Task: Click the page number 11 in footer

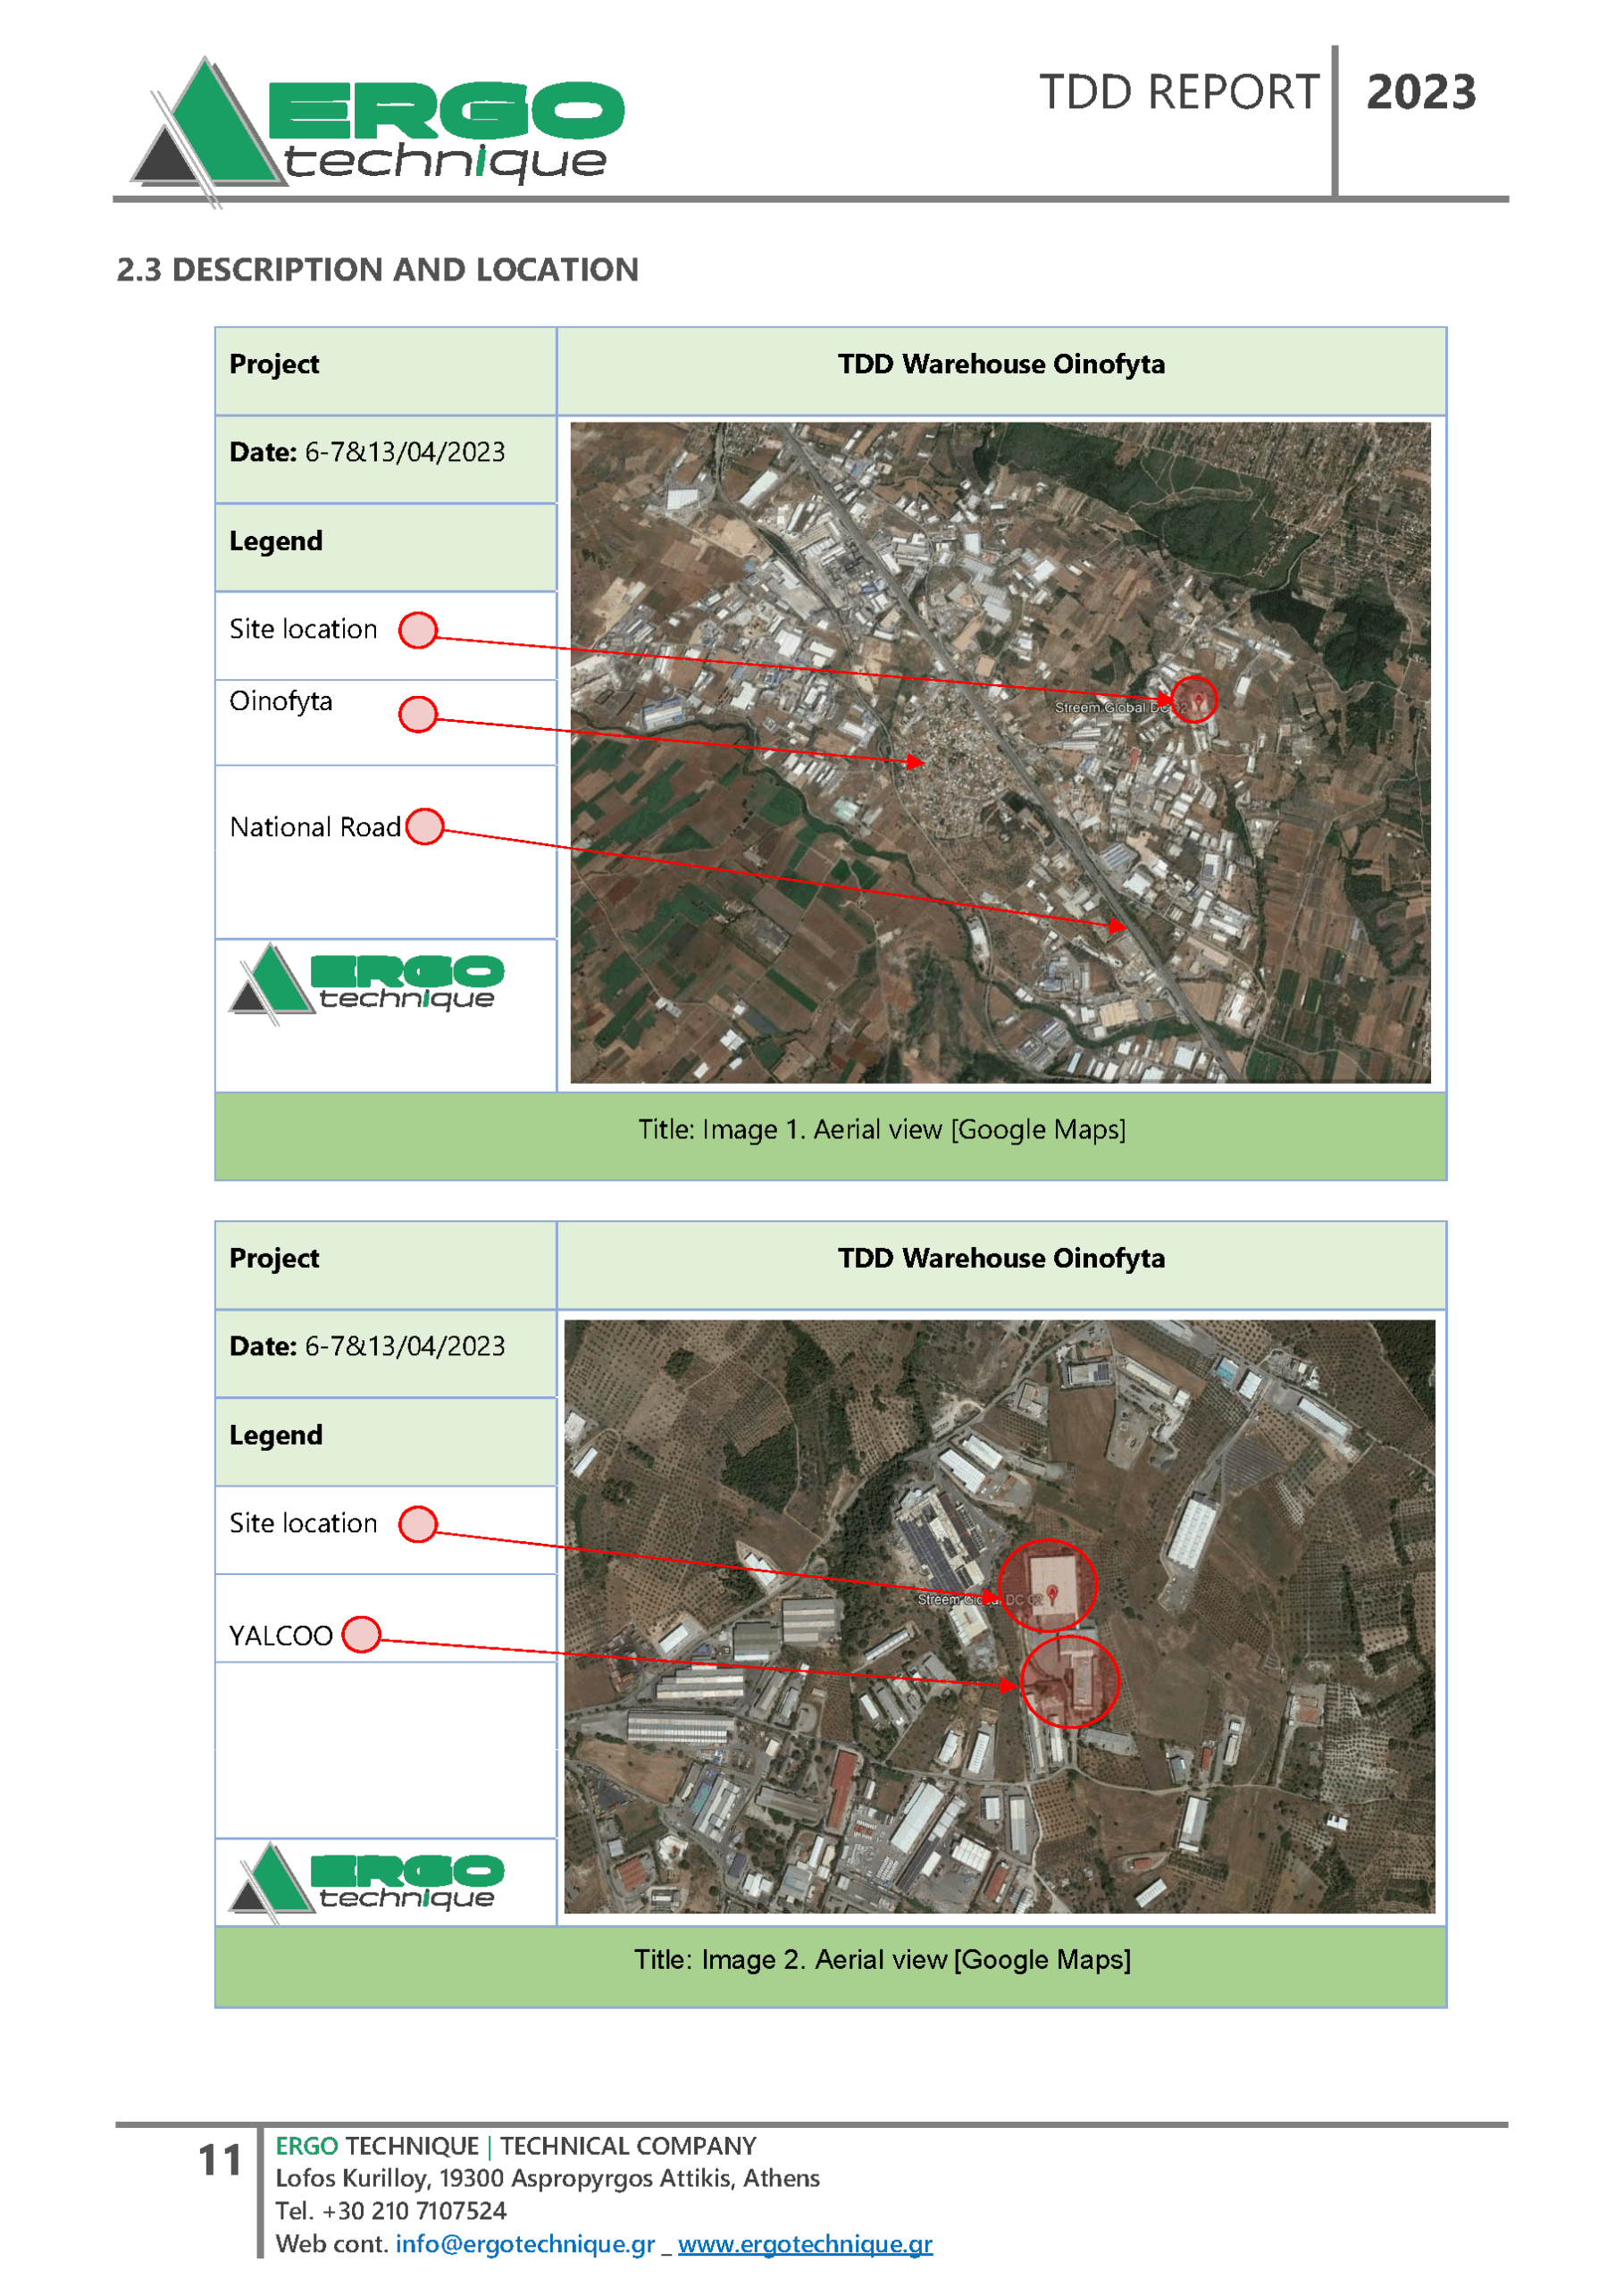Action: pos(220,2160)
